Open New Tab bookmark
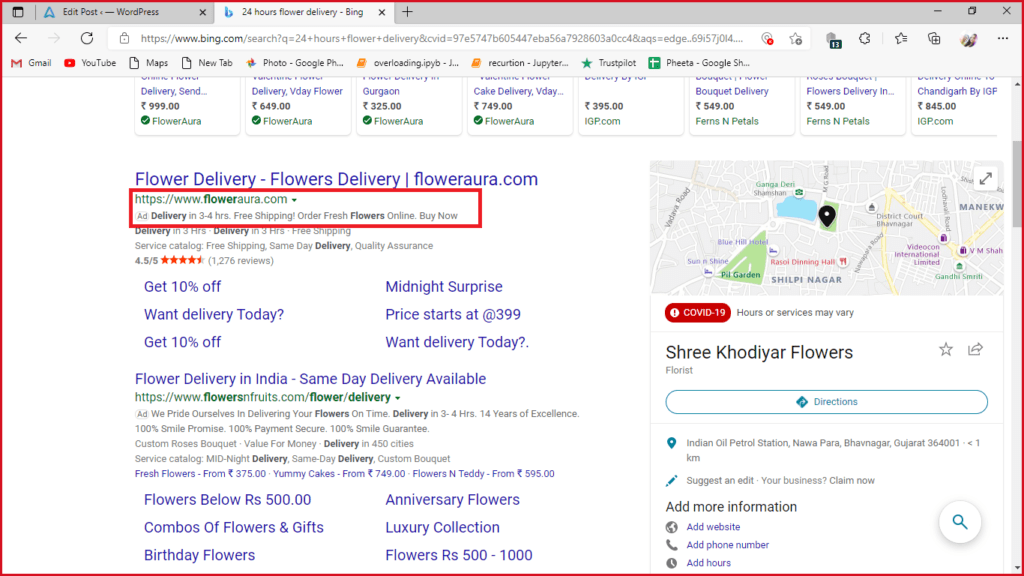The image size is (1024, 576). pos(207,63)
